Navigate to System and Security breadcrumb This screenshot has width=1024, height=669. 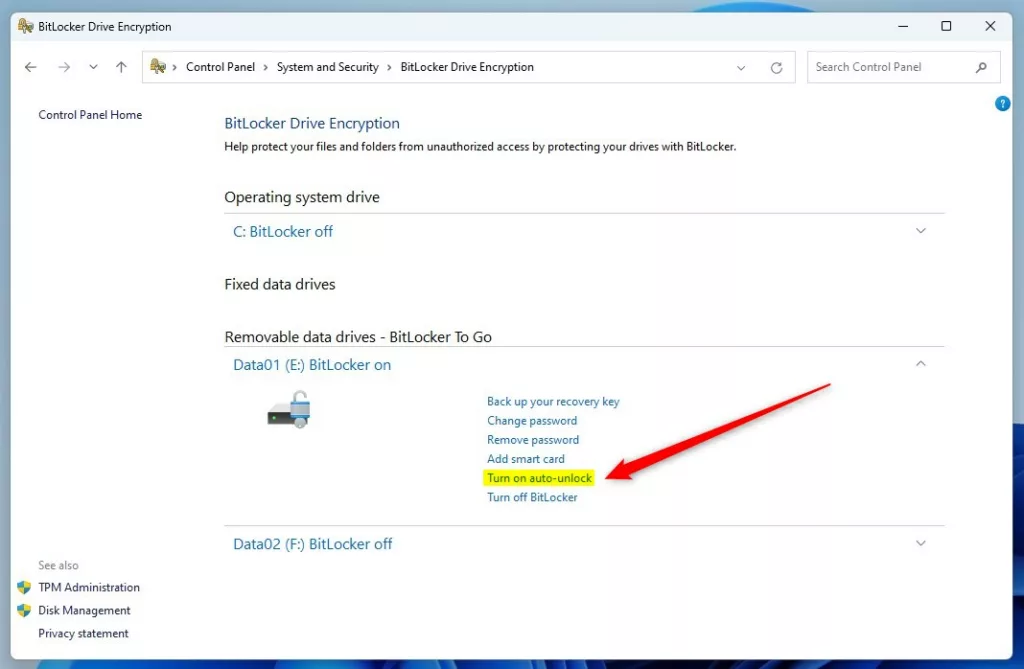328,66
